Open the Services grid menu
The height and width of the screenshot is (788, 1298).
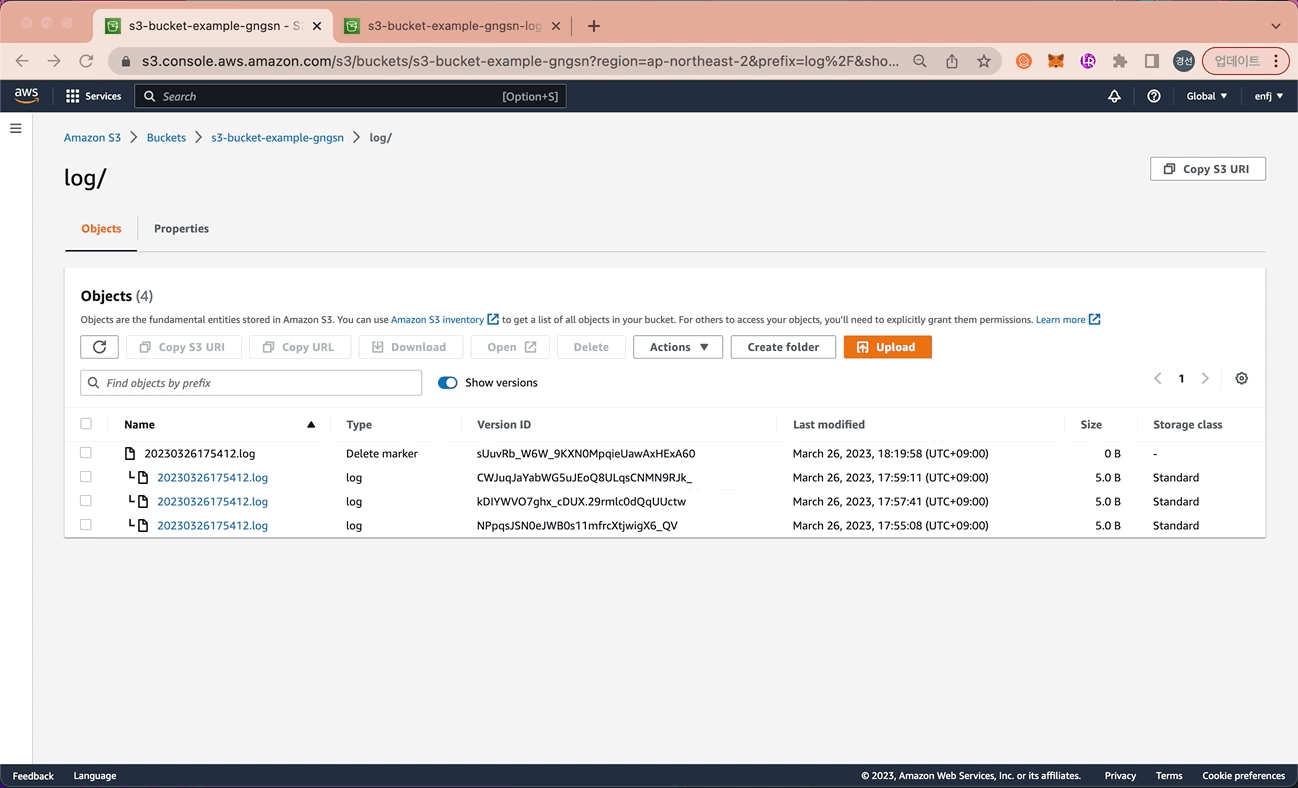coord(93,96)
